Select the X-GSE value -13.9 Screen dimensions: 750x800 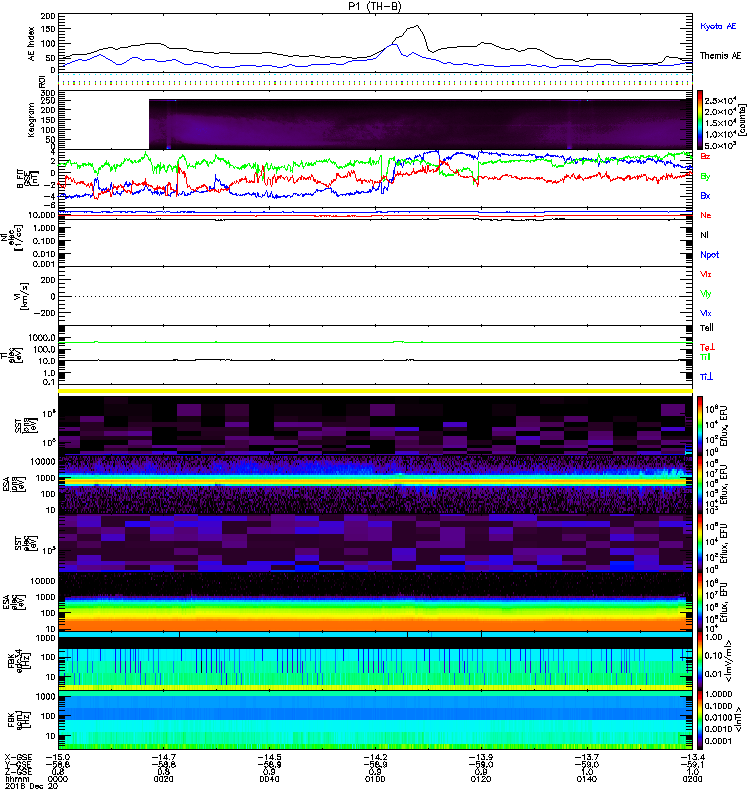[x=481, y=757]
